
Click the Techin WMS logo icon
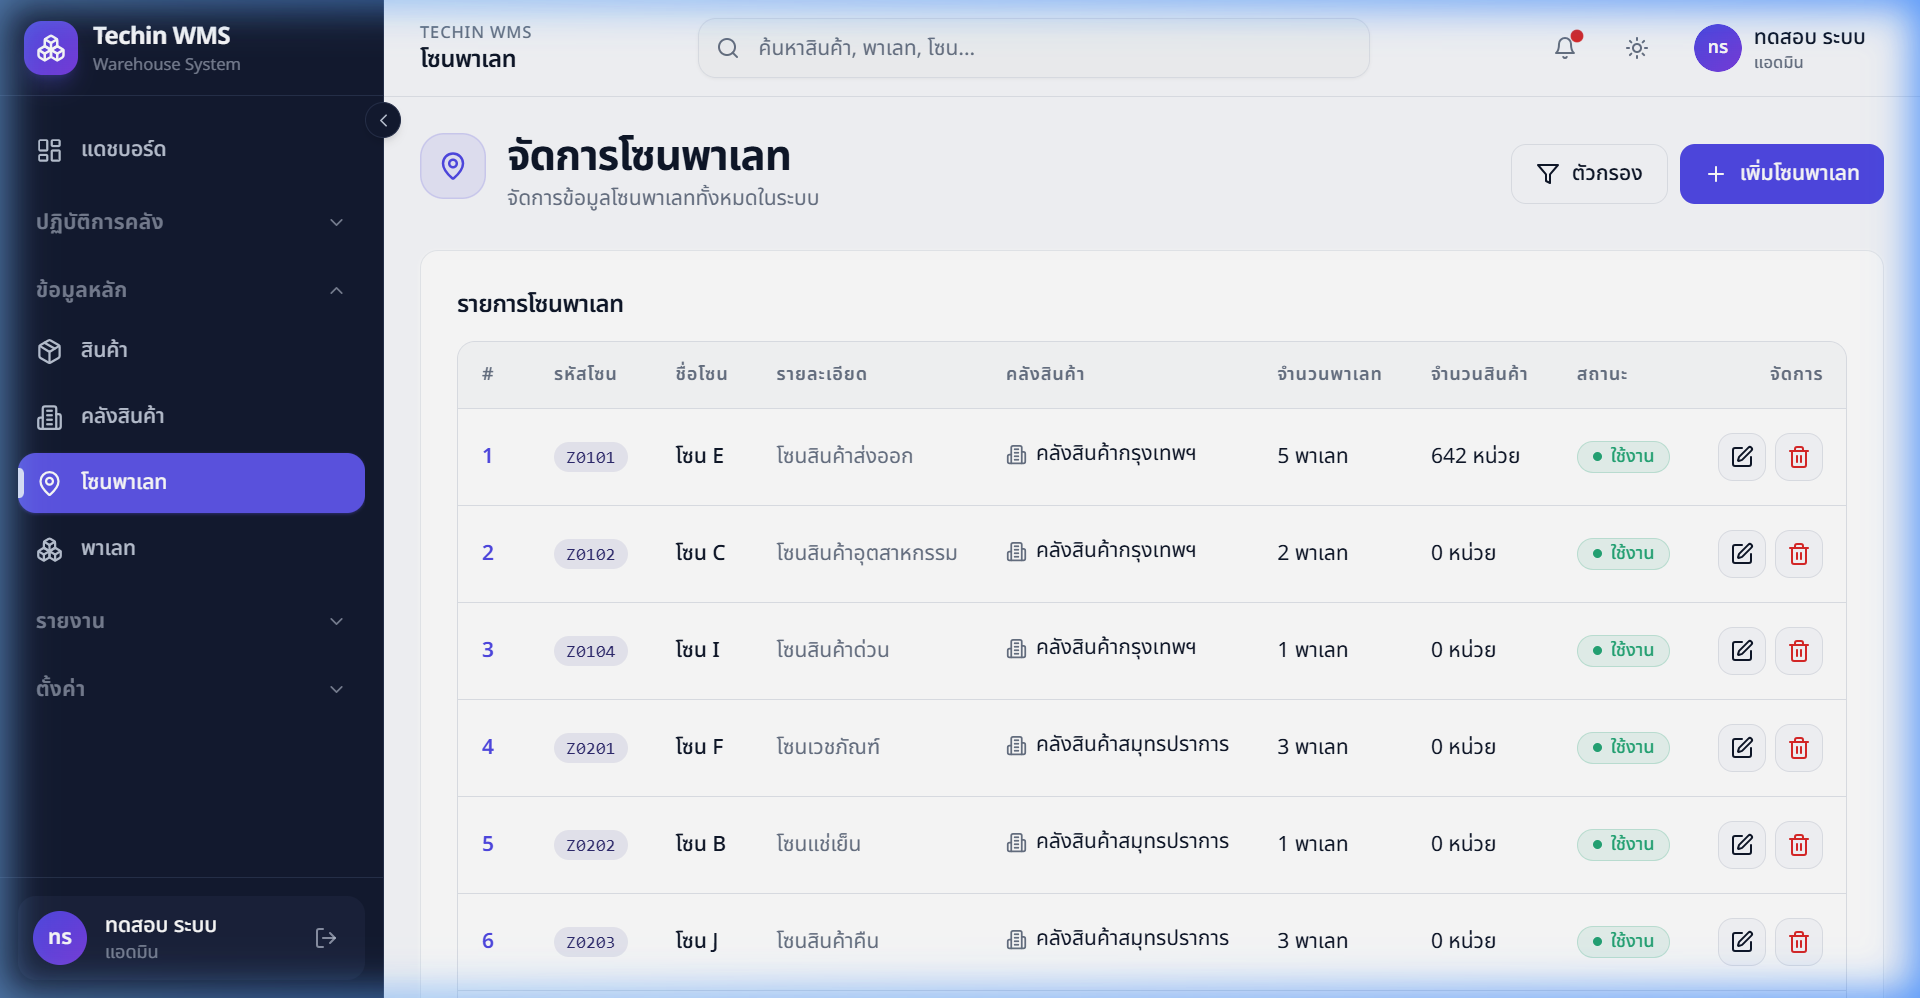tap(51, 48)
